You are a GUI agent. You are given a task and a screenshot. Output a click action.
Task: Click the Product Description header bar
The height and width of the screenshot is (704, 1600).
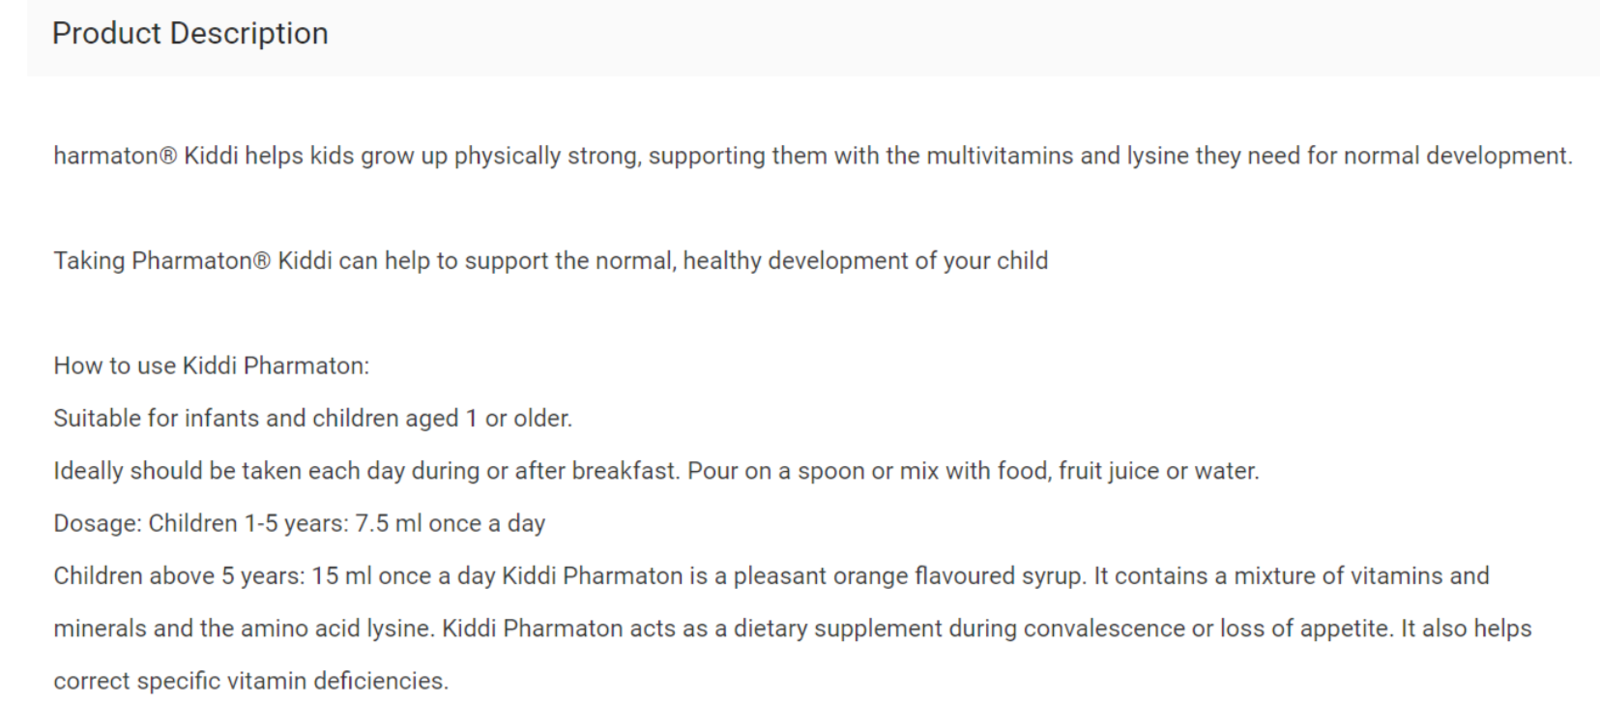(x=813, y=37)
